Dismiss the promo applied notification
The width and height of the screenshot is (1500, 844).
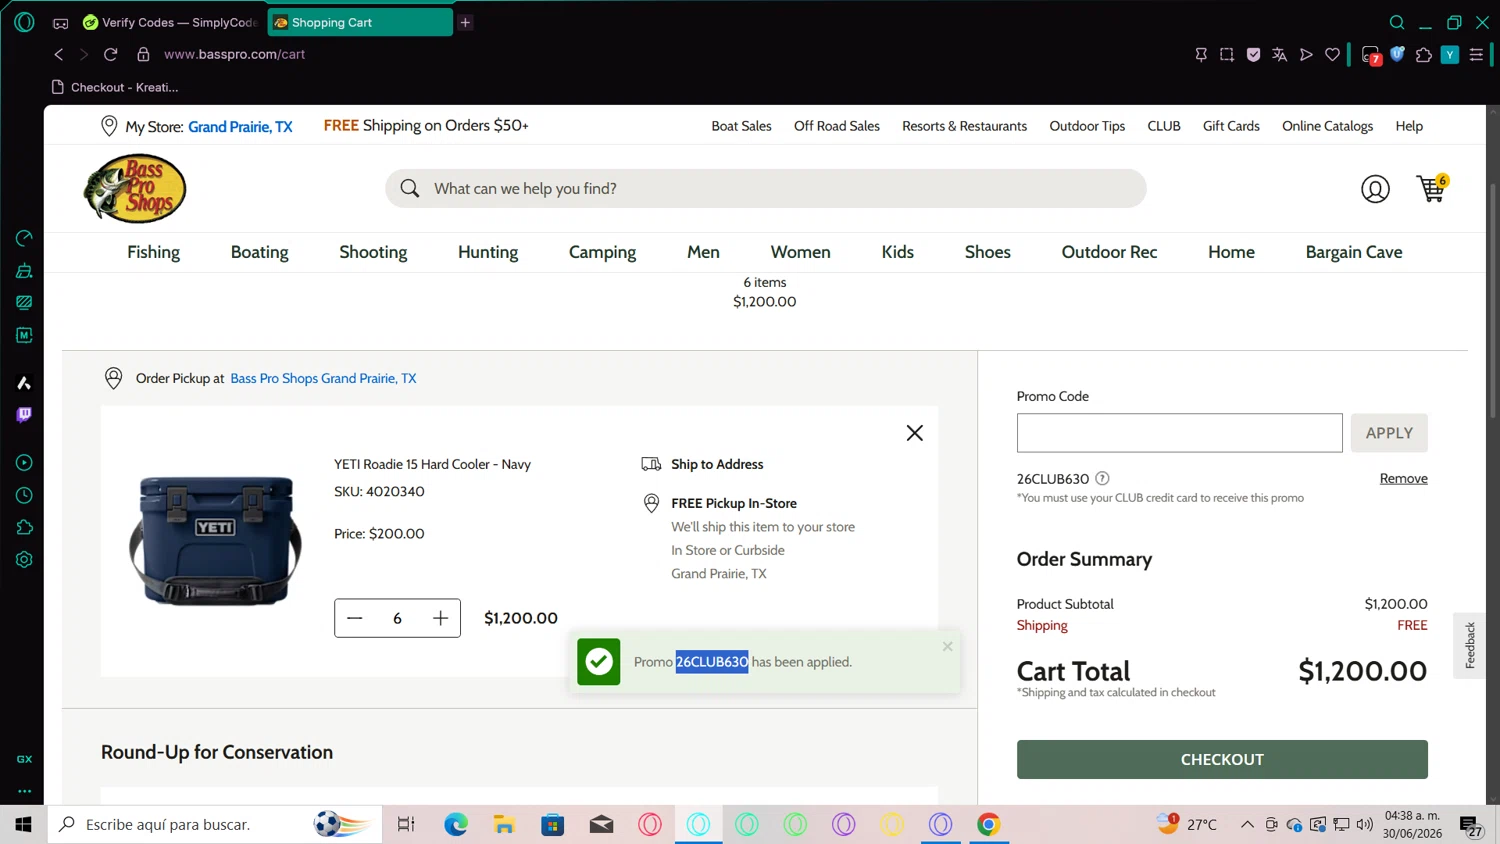[947, 646]
